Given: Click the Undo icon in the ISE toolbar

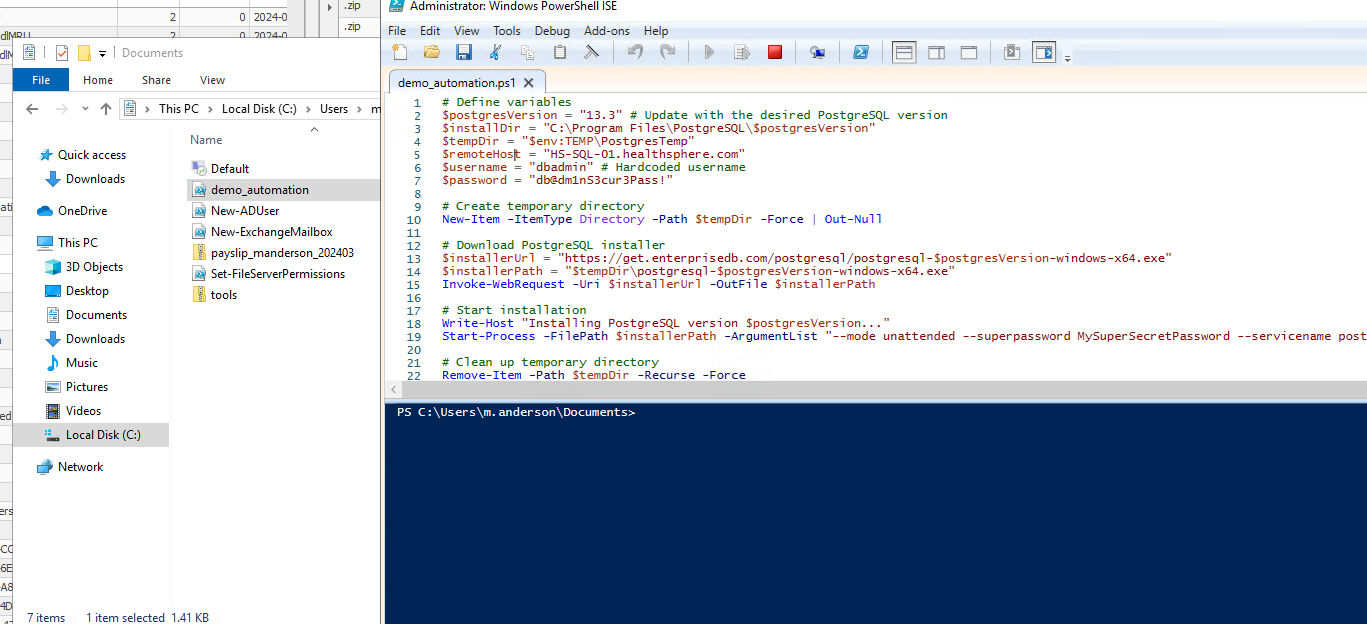Looking at the screenshot, I should 635,52.
